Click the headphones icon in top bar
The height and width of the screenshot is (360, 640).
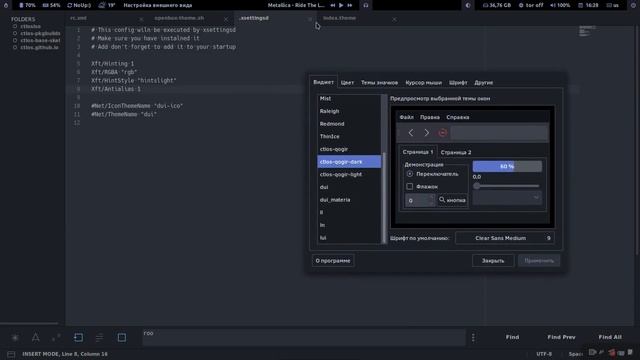tap(366, 5)
